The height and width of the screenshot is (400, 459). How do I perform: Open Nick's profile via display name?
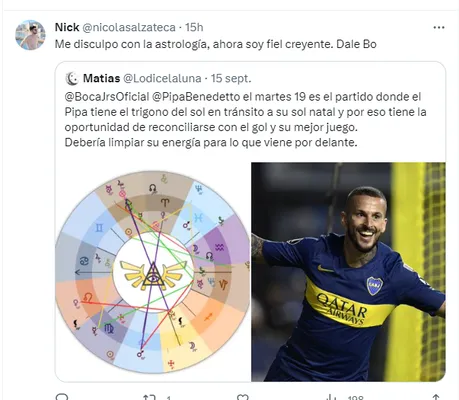tap(67, 27)
